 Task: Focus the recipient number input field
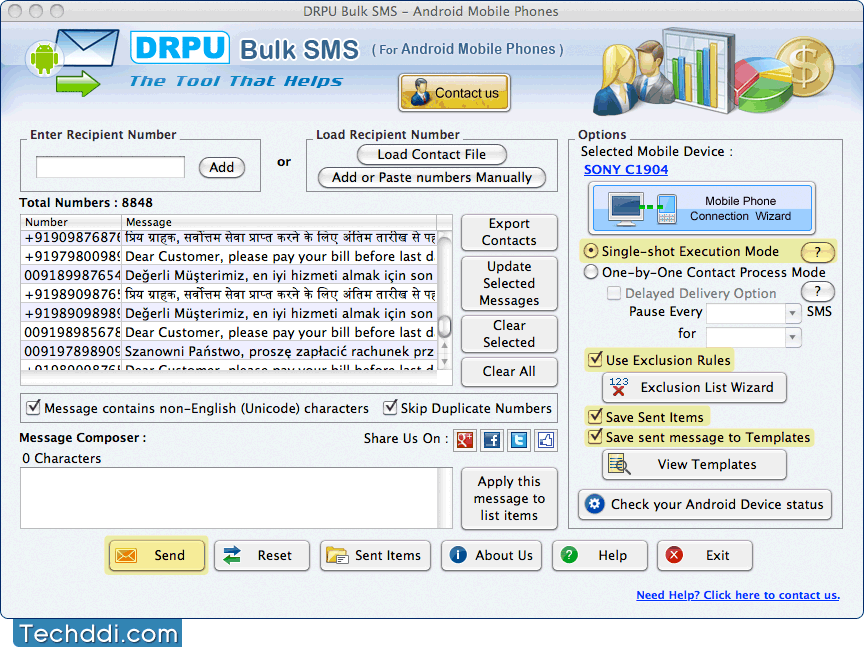pos(110,167)
